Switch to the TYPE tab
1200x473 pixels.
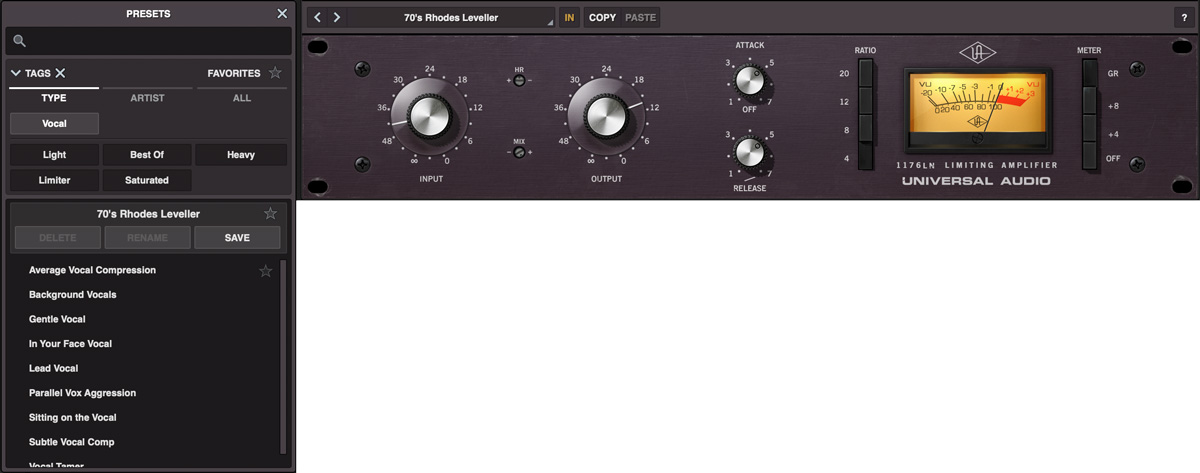click(x=54, y=98)
